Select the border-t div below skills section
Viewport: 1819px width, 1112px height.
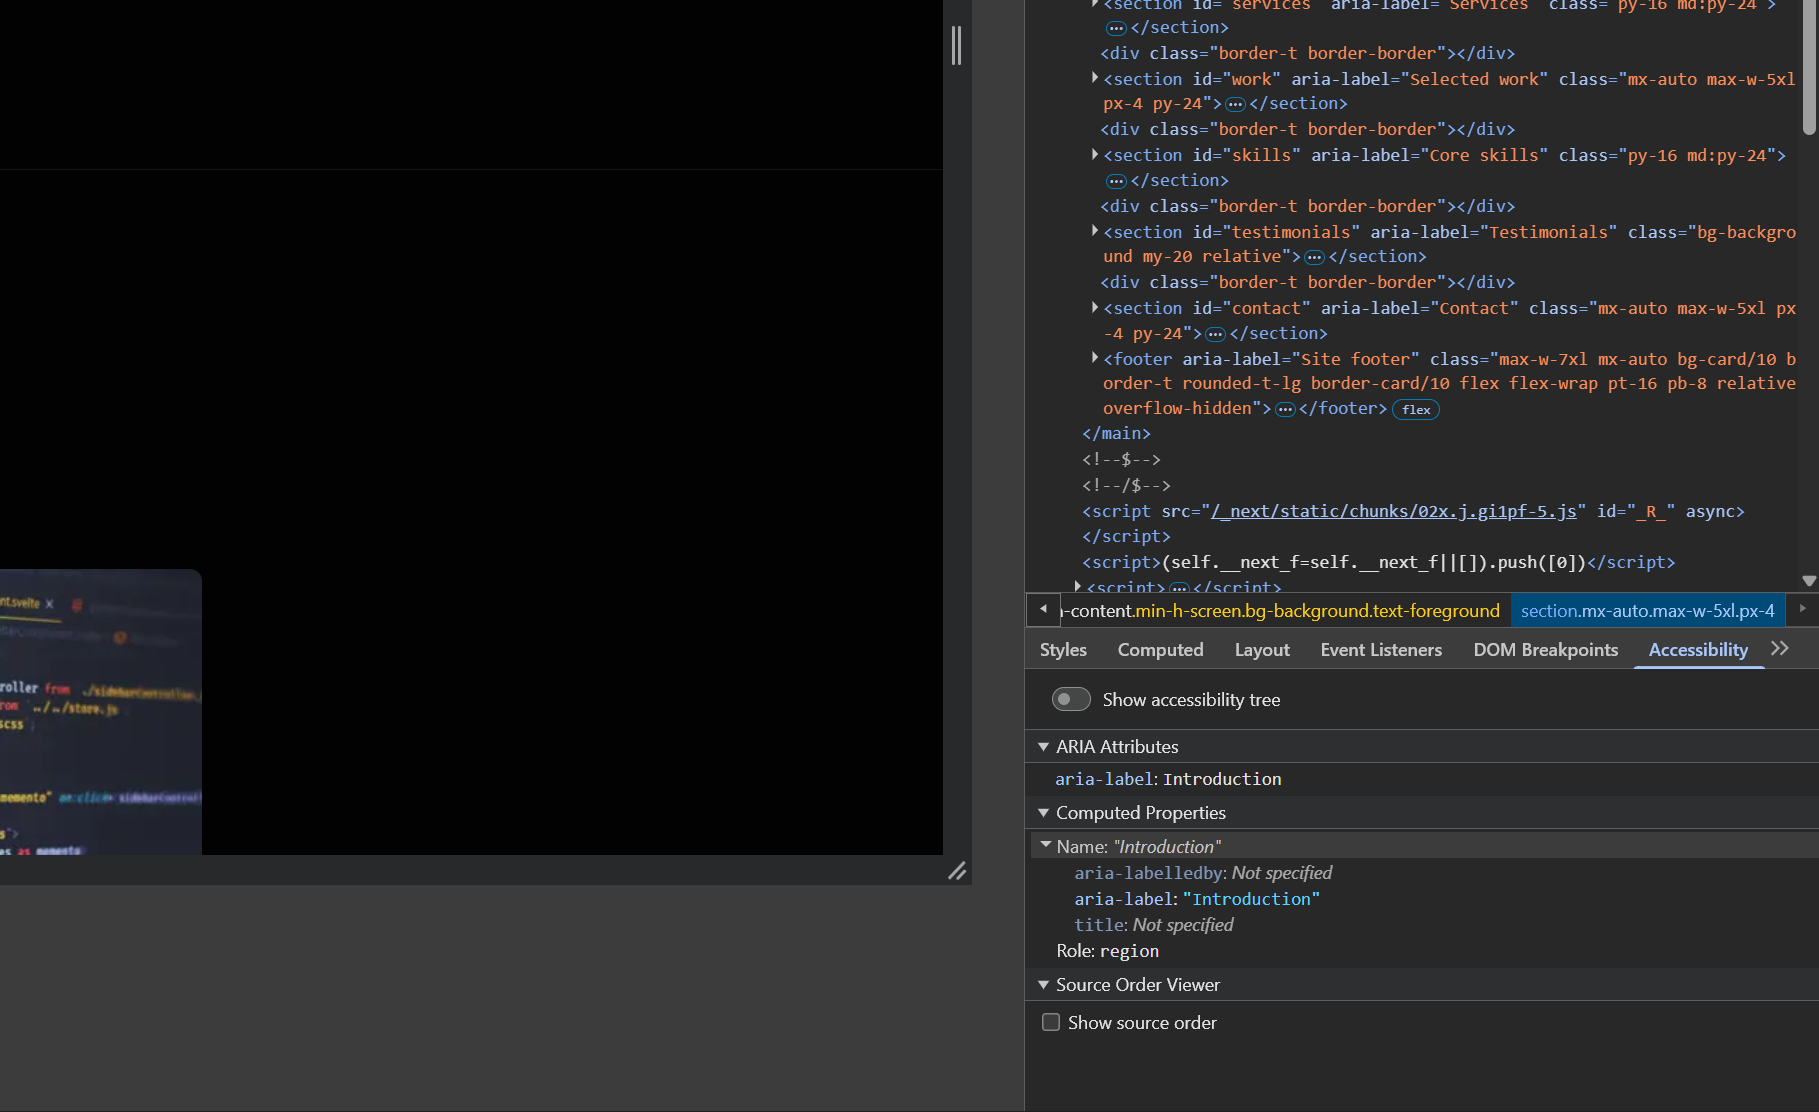(x=1308, y=206)
